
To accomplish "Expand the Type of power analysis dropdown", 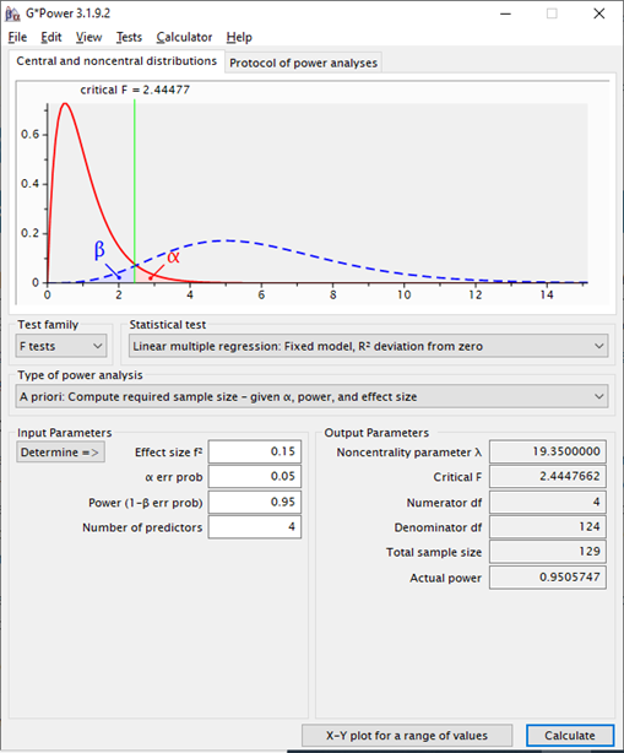I will 312,397.
